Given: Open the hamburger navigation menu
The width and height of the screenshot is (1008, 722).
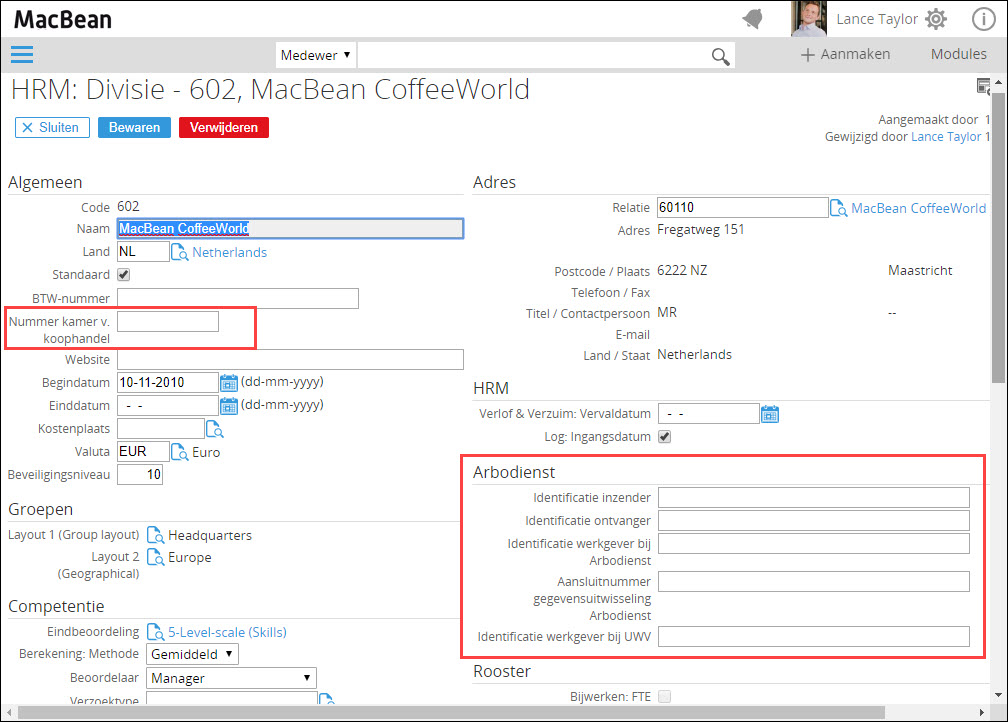Looking at the screenshot, I should pos(22,55).
